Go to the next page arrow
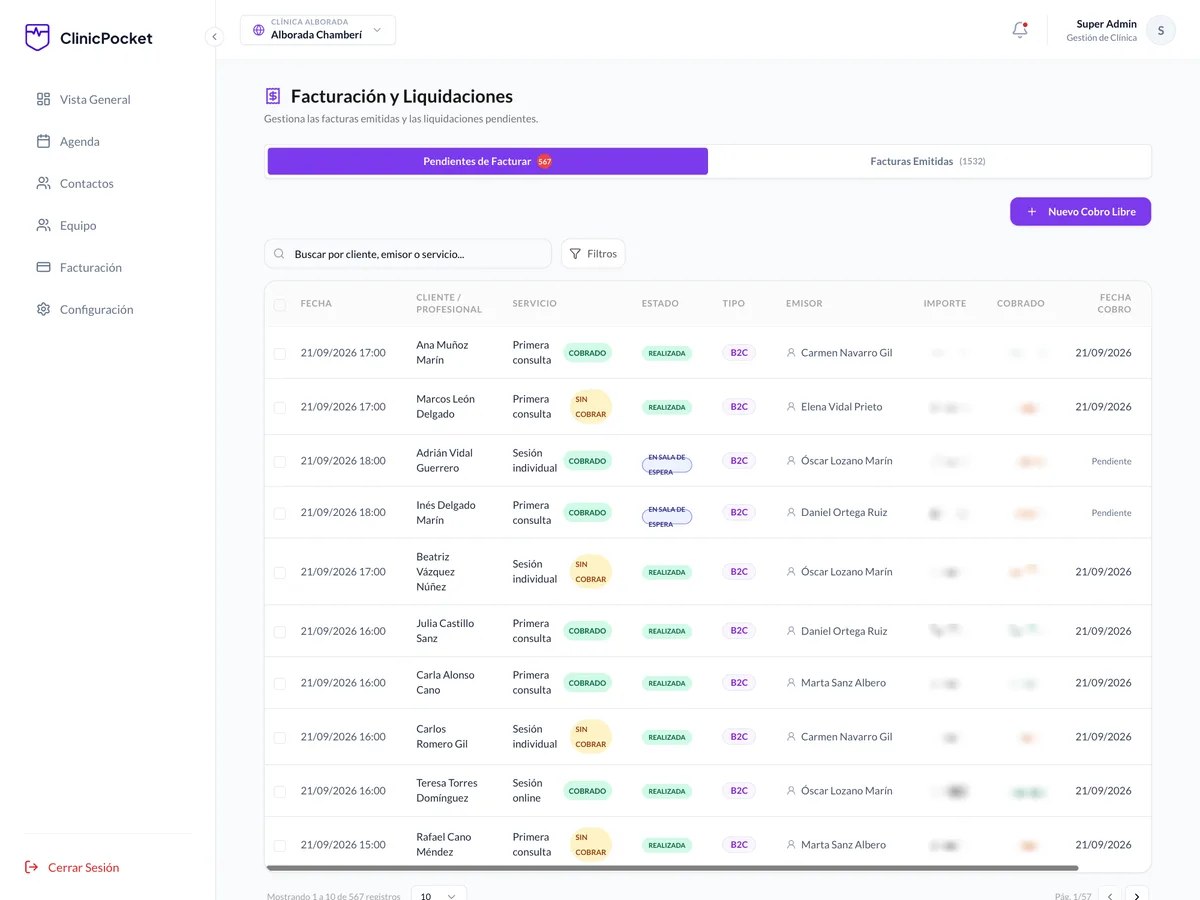This screenshot has height=900, width=1200. (1137, 896)
